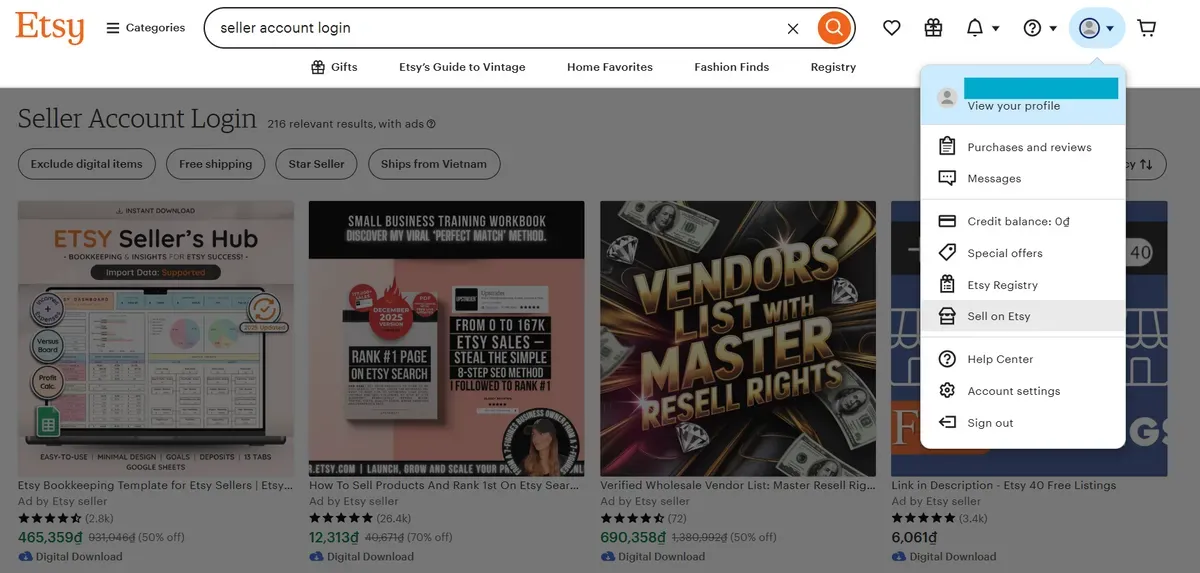Click the Etsy Registry gift list icon
Viewport: 1200px width, 573px height.
[x=947, y=285]
